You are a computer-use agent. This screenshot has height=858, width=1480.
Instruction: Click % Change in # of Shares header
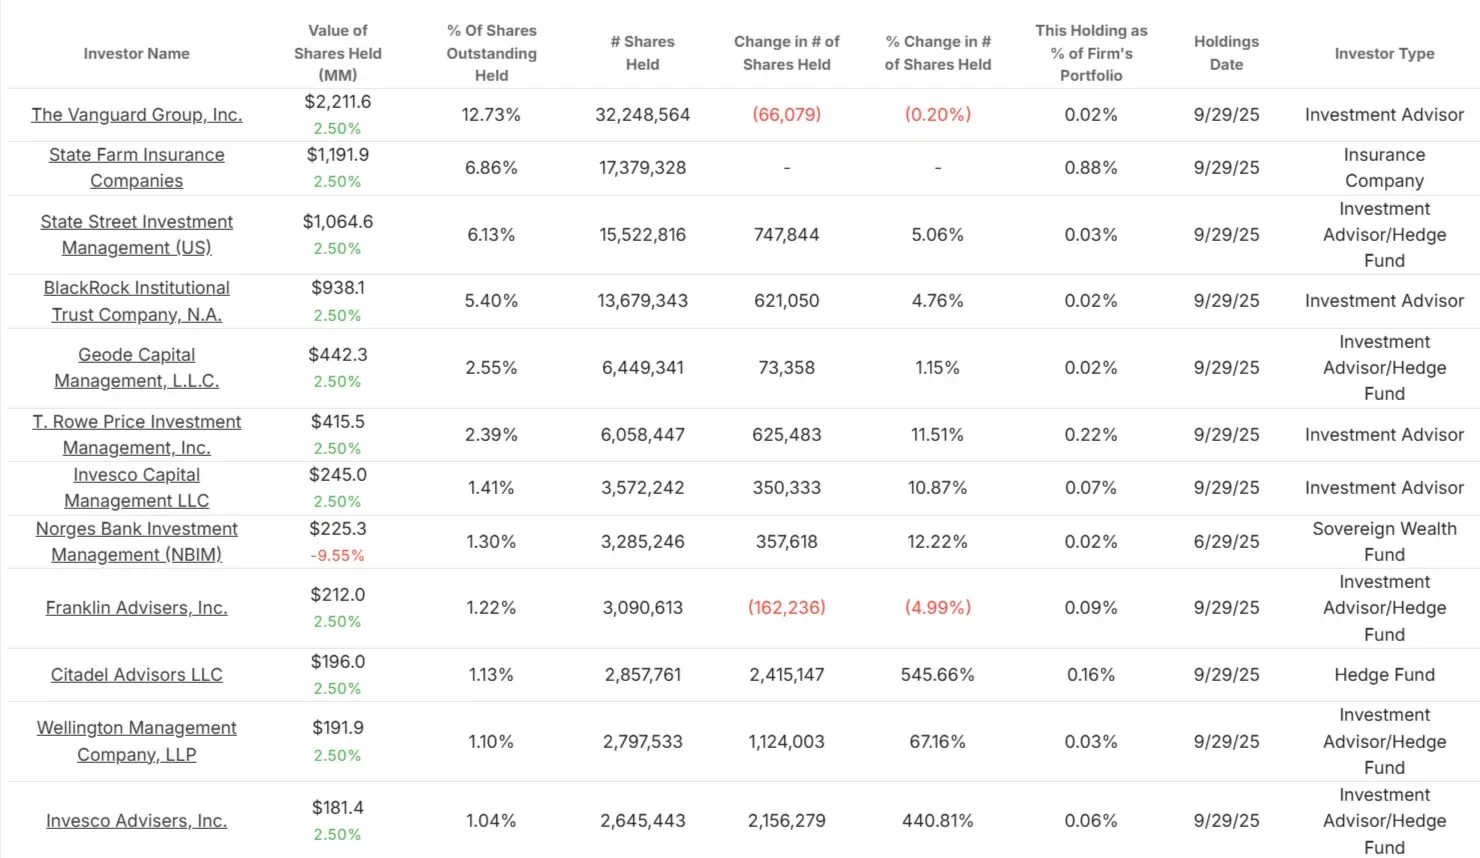938,53
